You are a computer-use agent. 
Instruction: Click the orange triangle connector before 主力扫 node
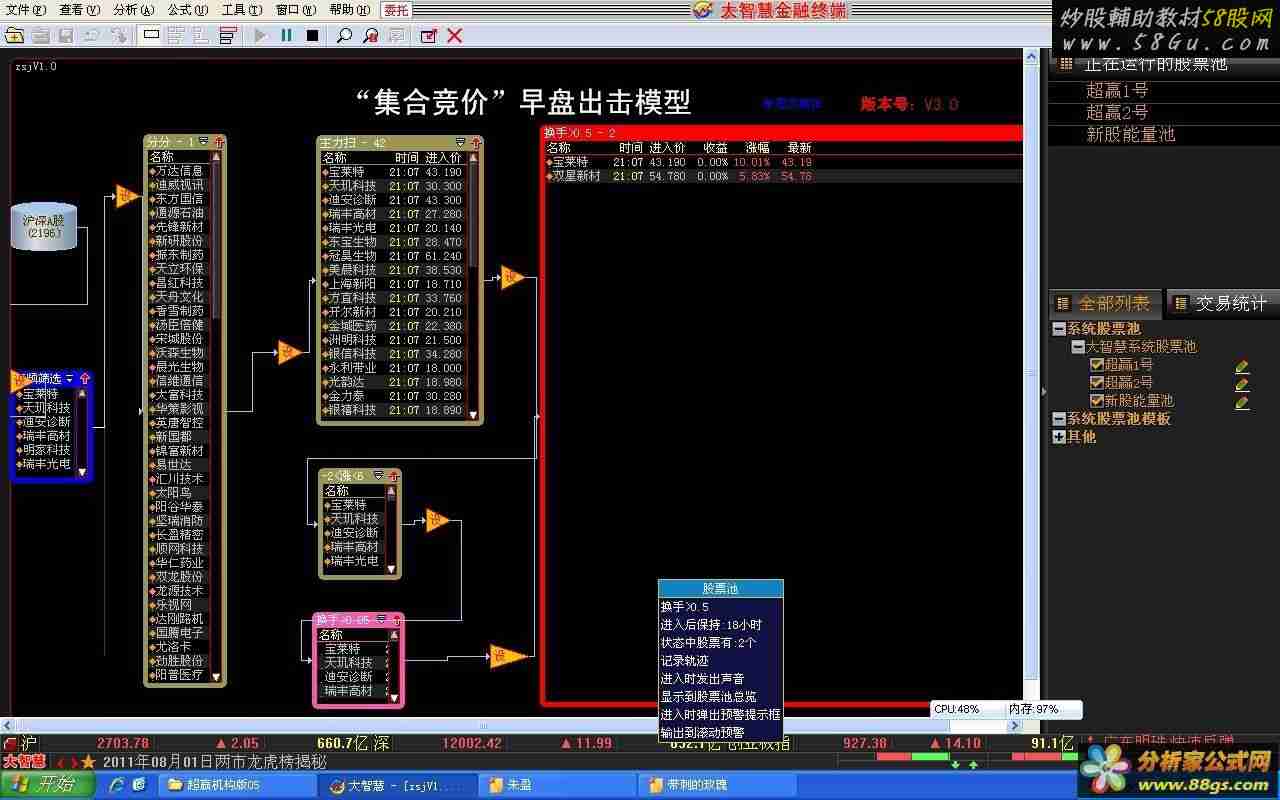290,352
